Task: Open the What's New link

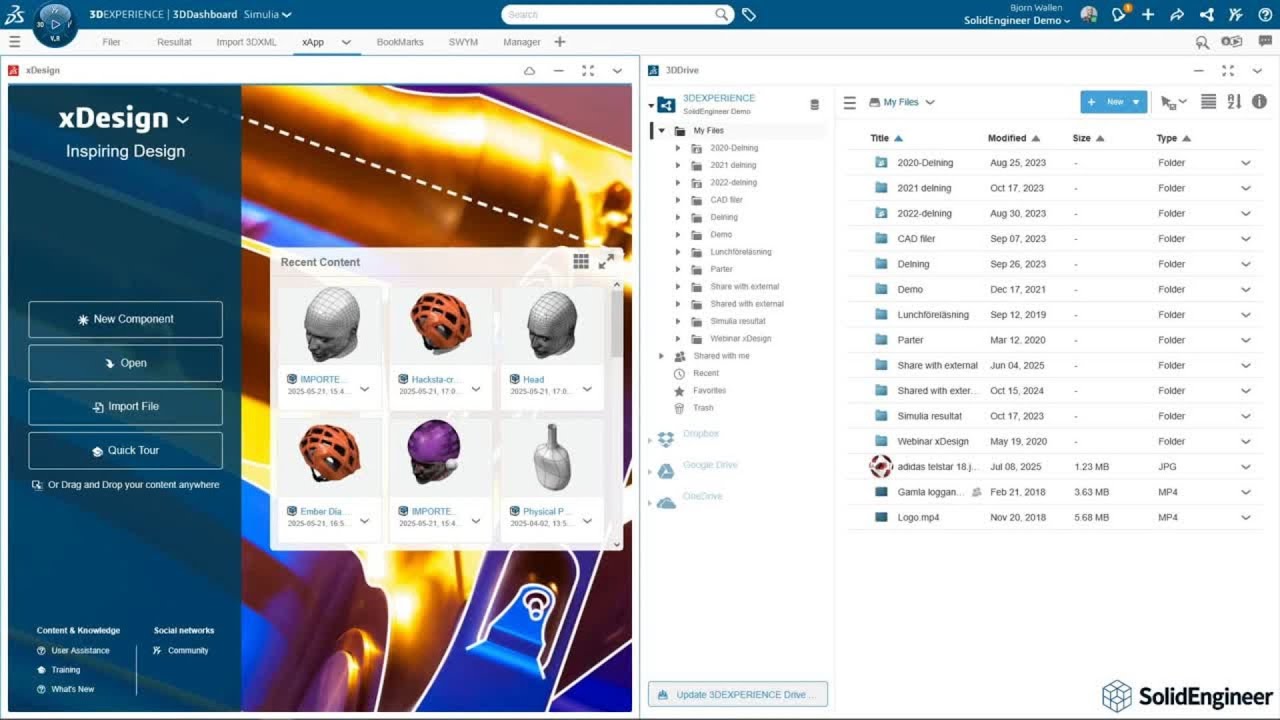Action: pyautogui.click(x=73, y=689)
